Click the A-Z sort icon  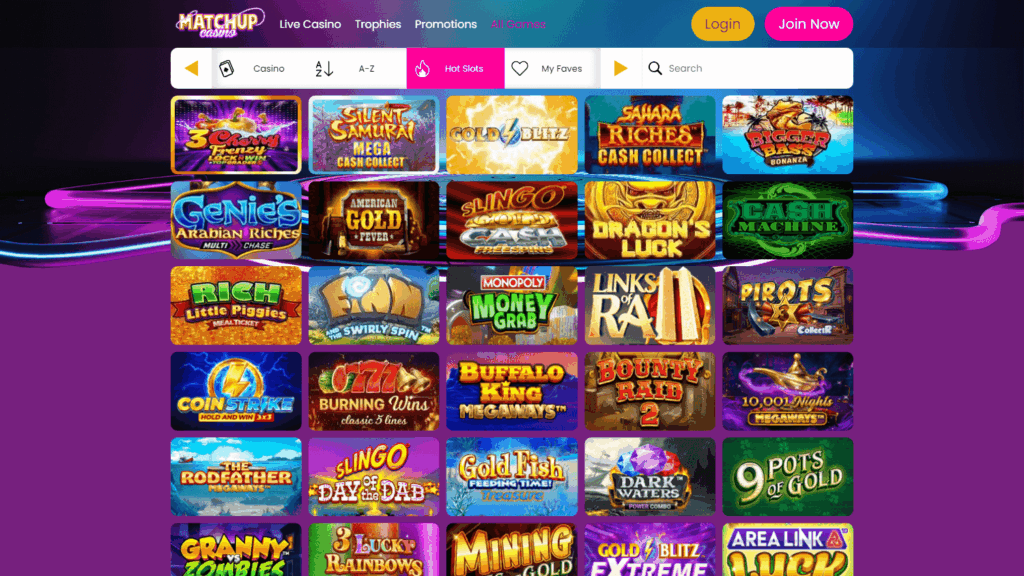pyautogui.click(x=324, y=68)
